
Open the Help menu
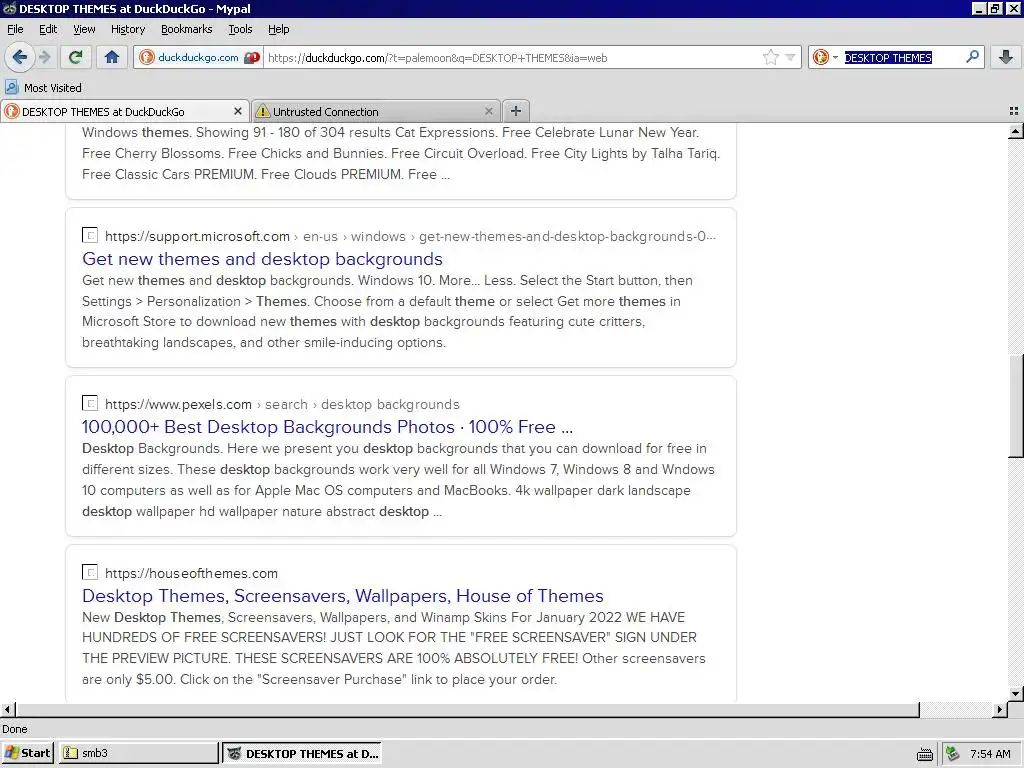click(x=279, y=29)
